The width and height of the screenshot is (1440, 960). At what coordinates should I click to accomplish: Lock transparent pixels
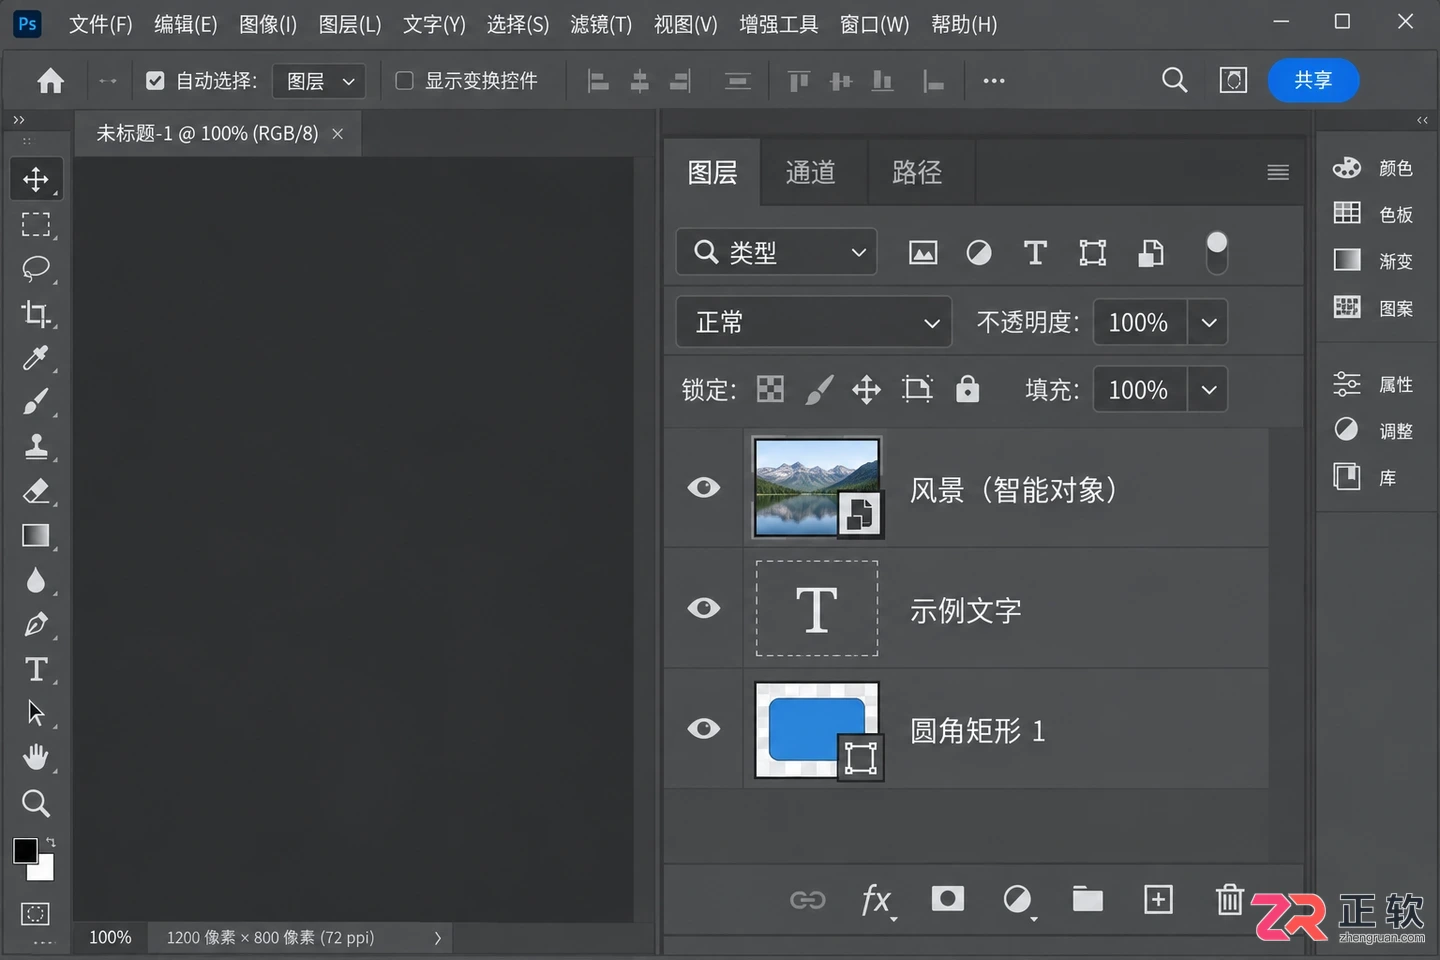[x=770, y=389]
